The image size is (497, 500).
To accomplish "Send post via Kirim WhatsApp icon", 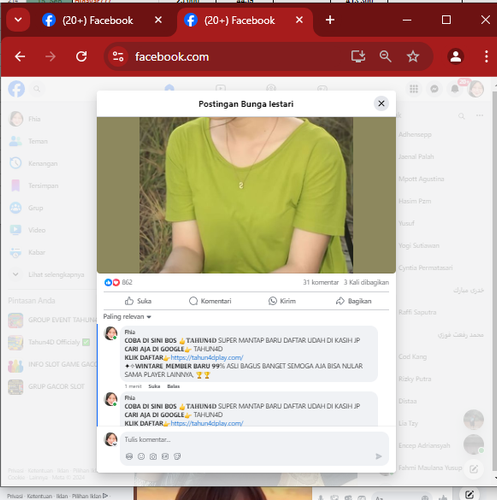I will point(282,301).
